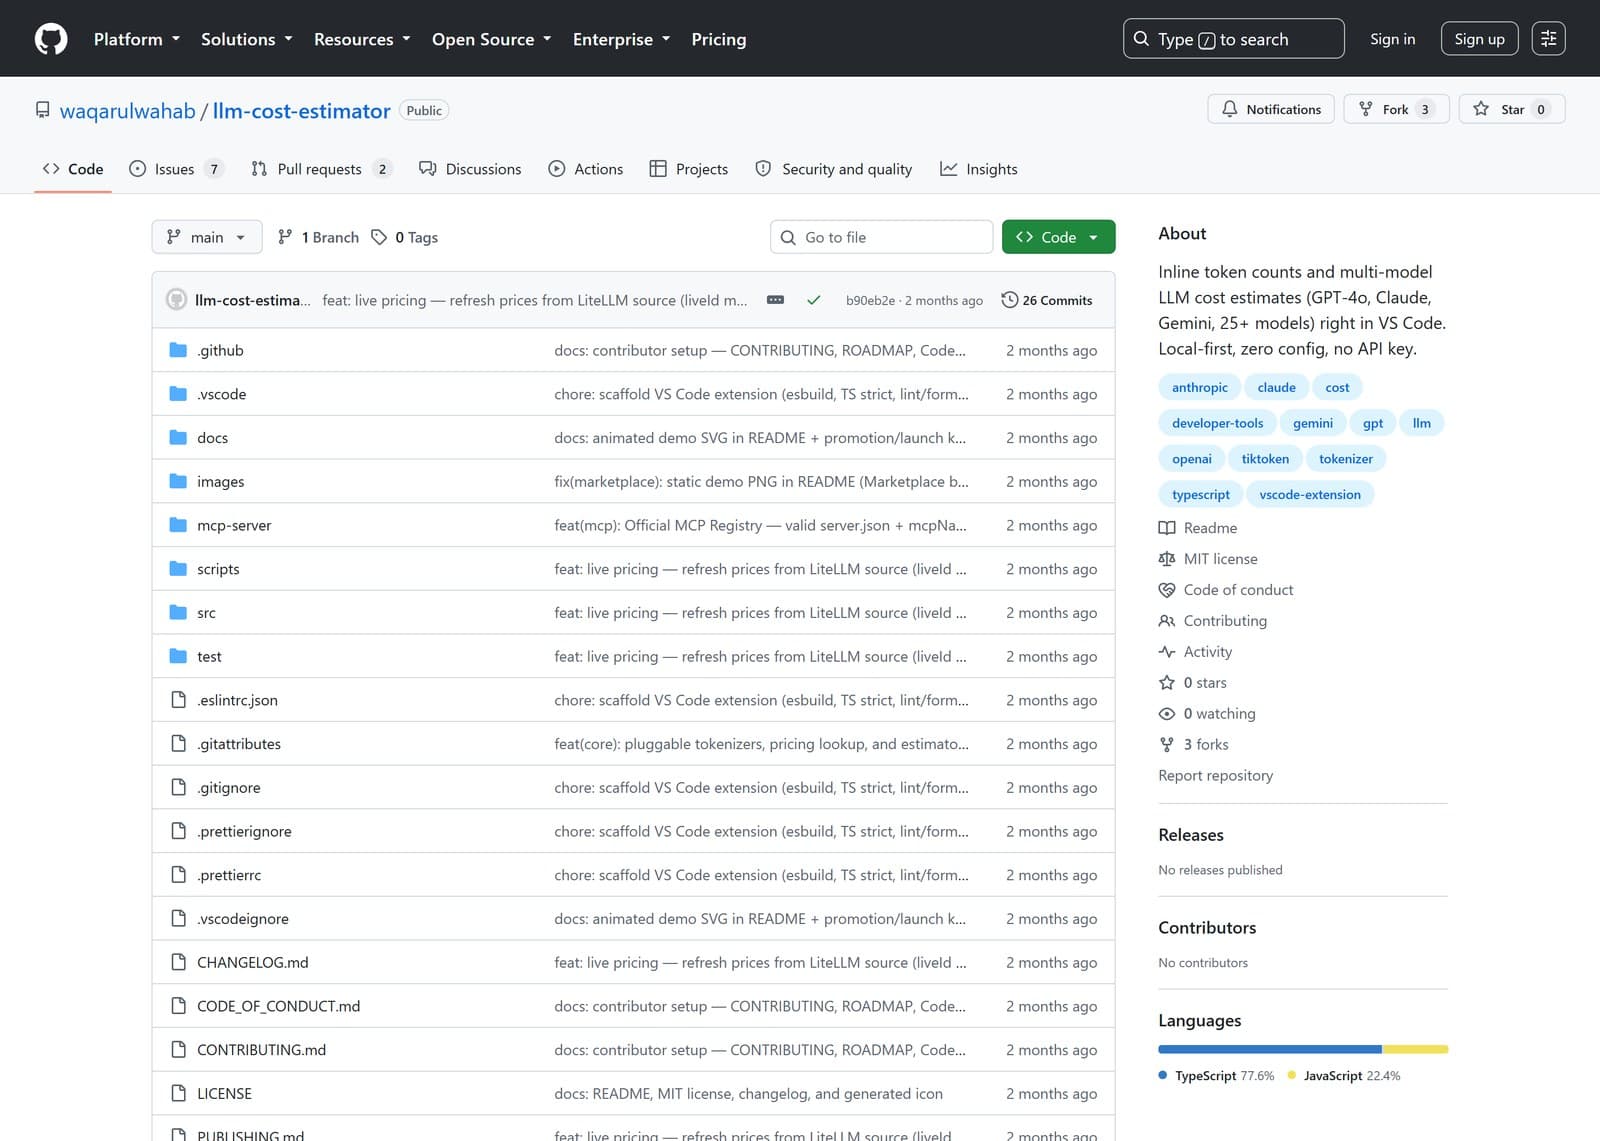Click the folder icon for scripts

coord(178,569)
